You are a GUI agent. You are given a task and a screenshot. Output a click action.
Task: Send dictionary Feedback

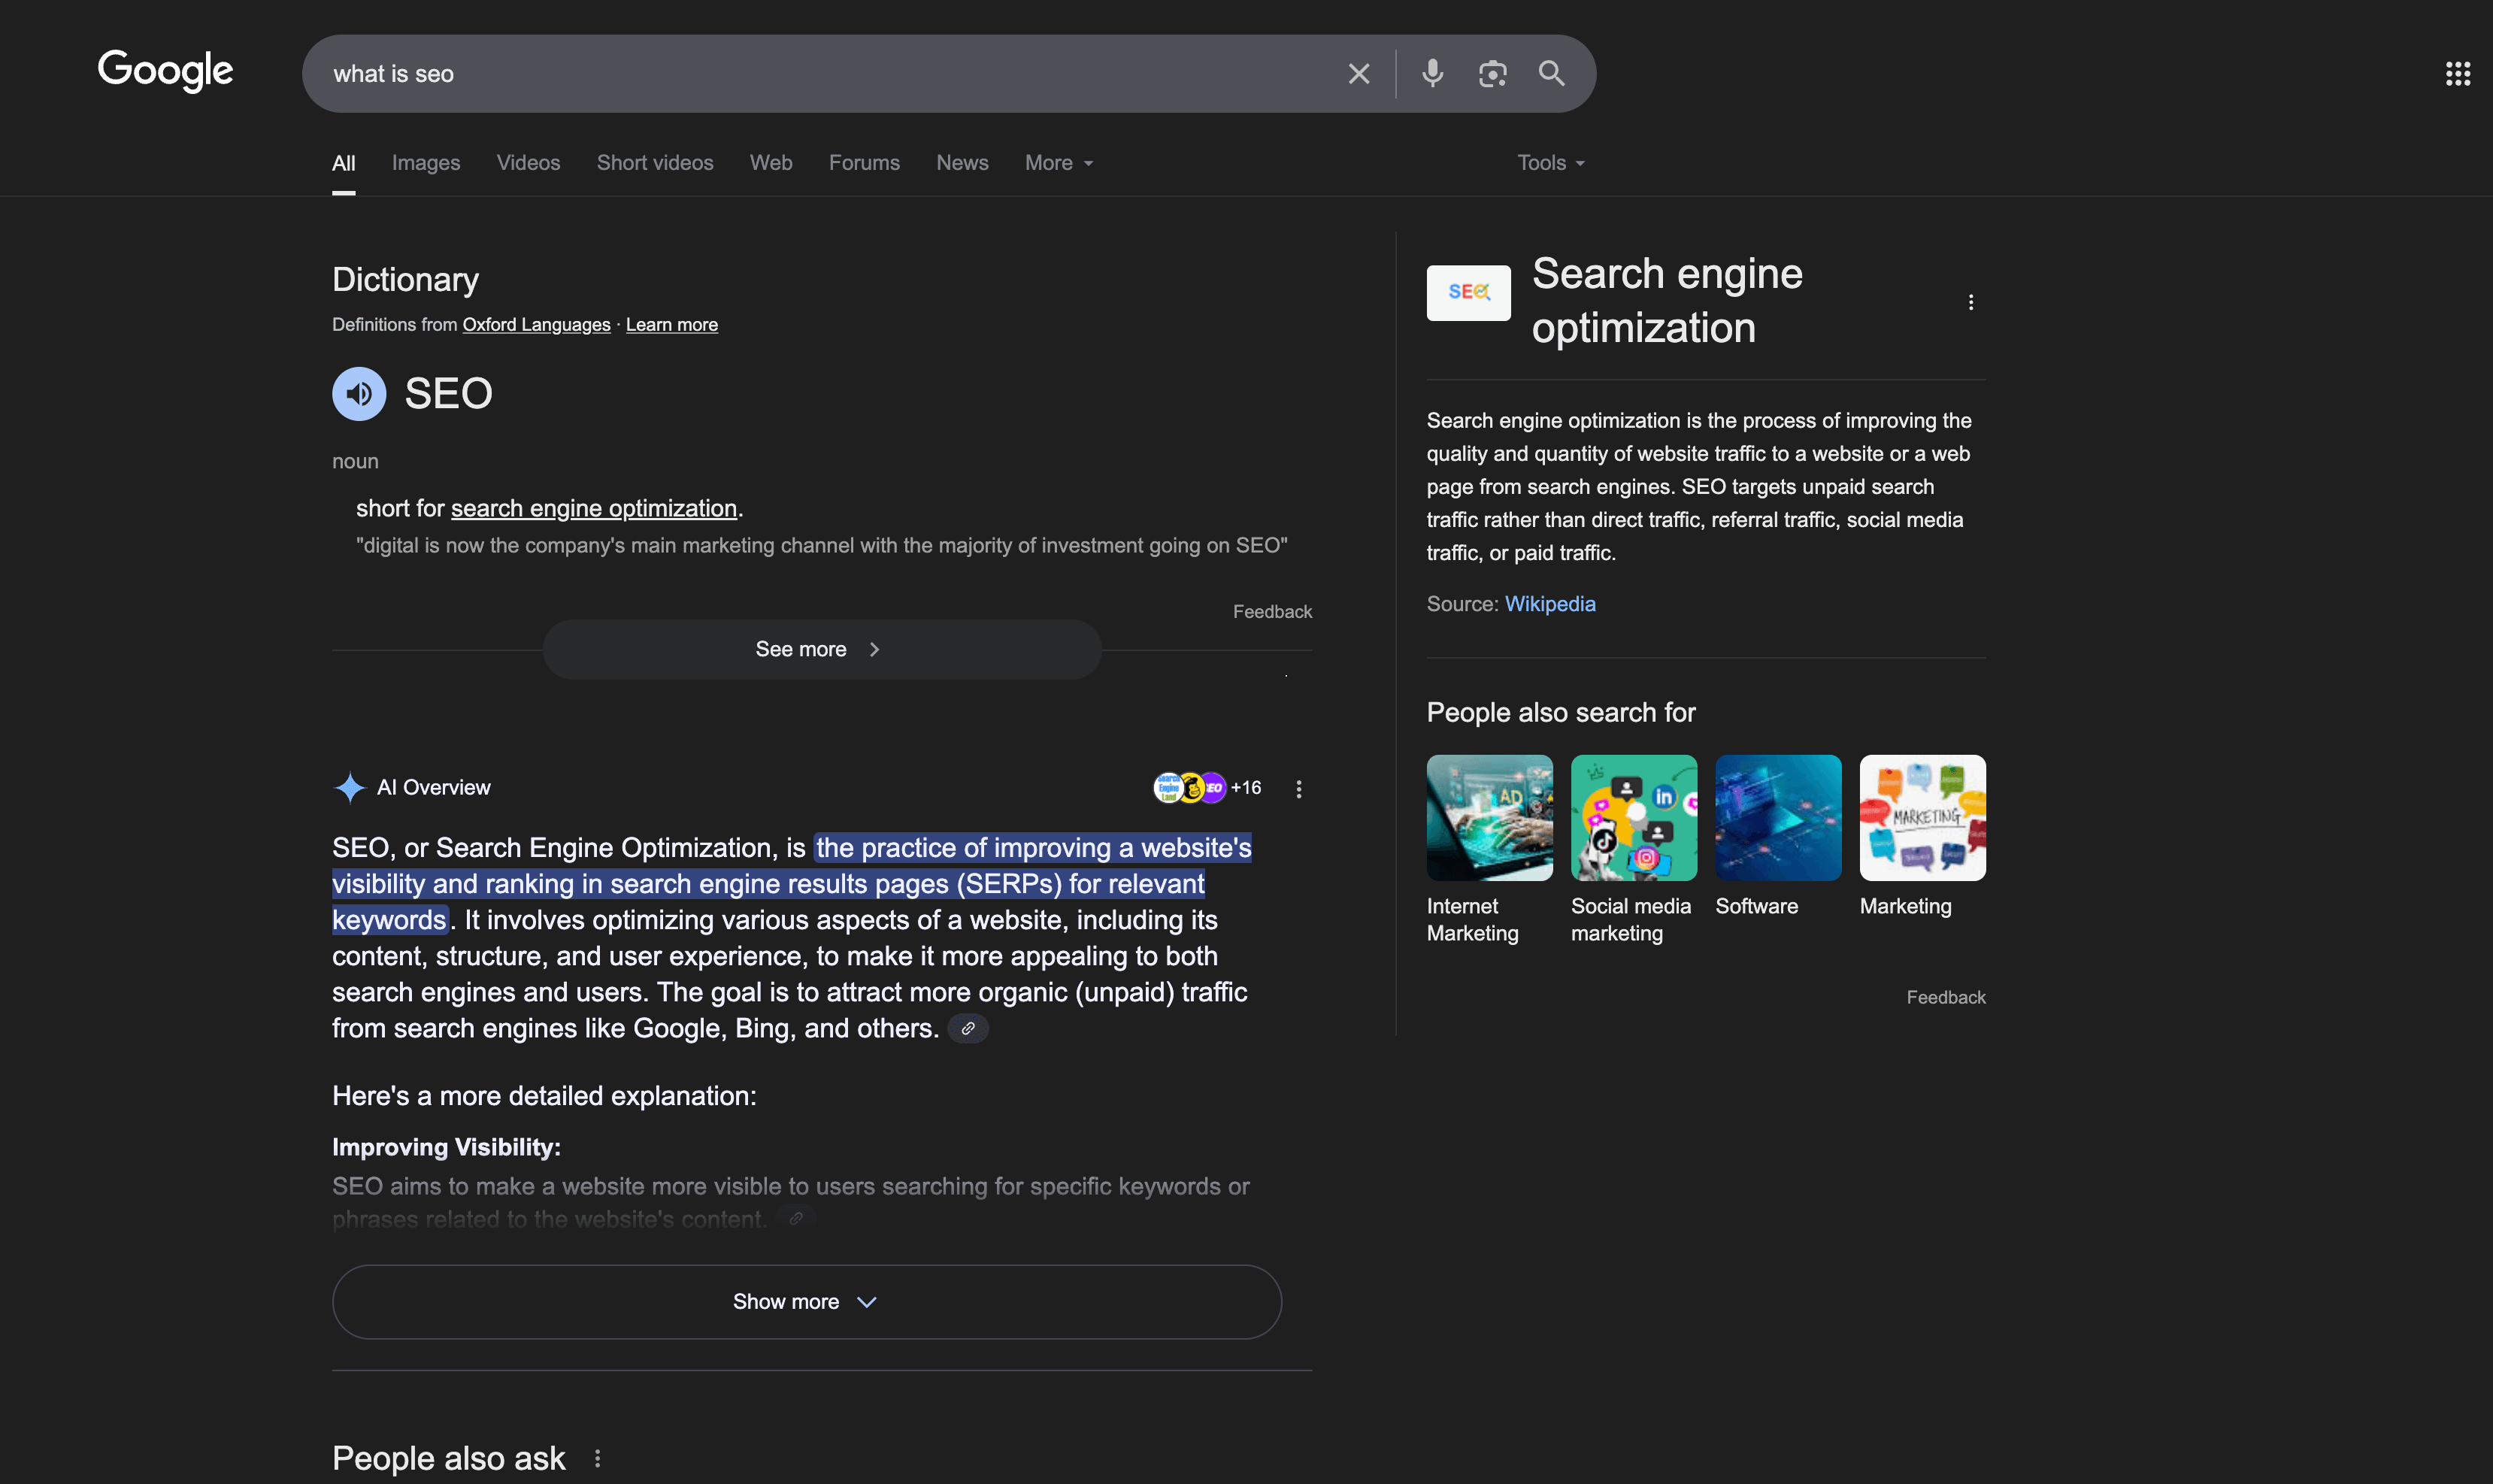(x=1272, y=612)
